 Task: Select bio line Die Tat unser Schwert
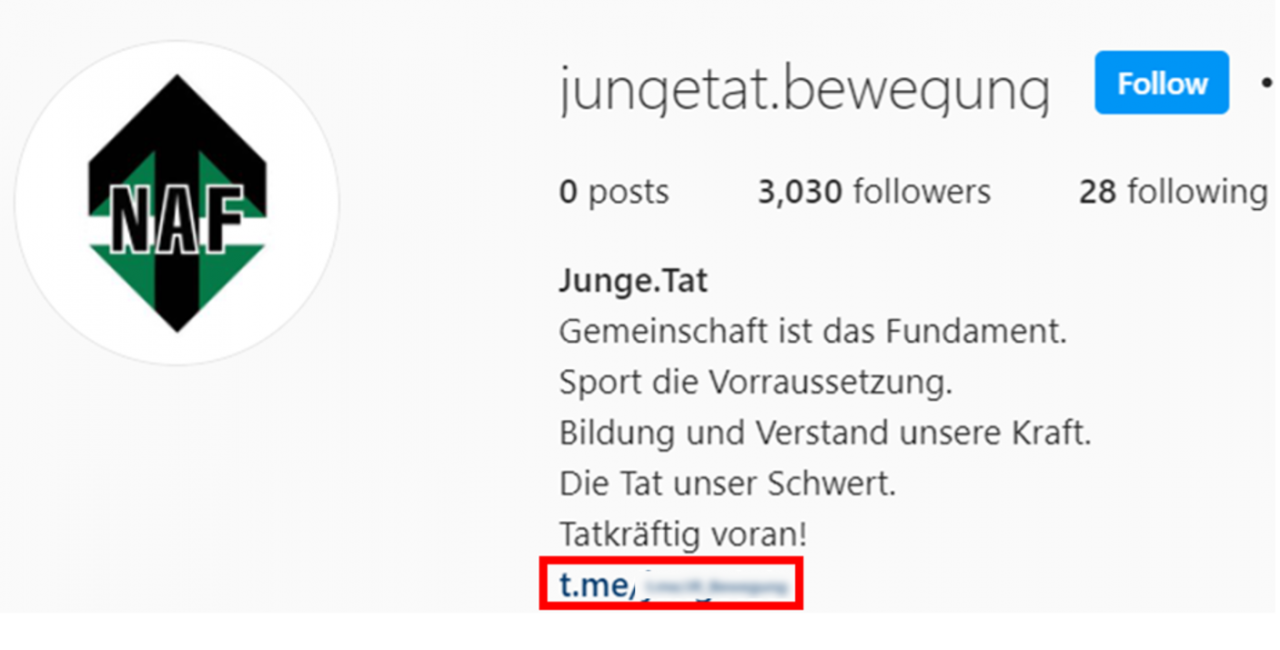727,485
